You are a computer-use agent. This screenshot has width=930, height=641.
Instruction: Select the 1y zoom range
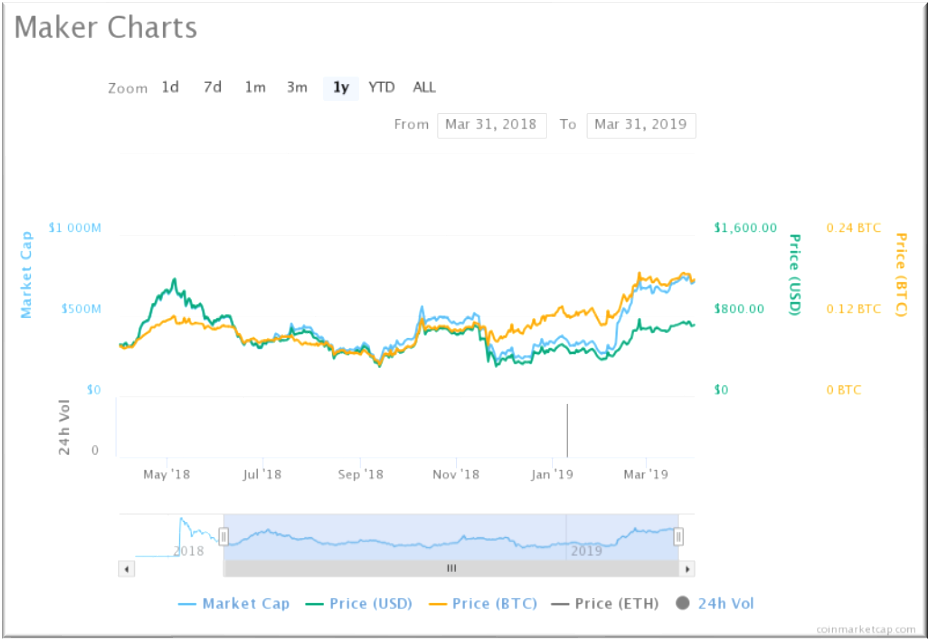click(341, 88)
